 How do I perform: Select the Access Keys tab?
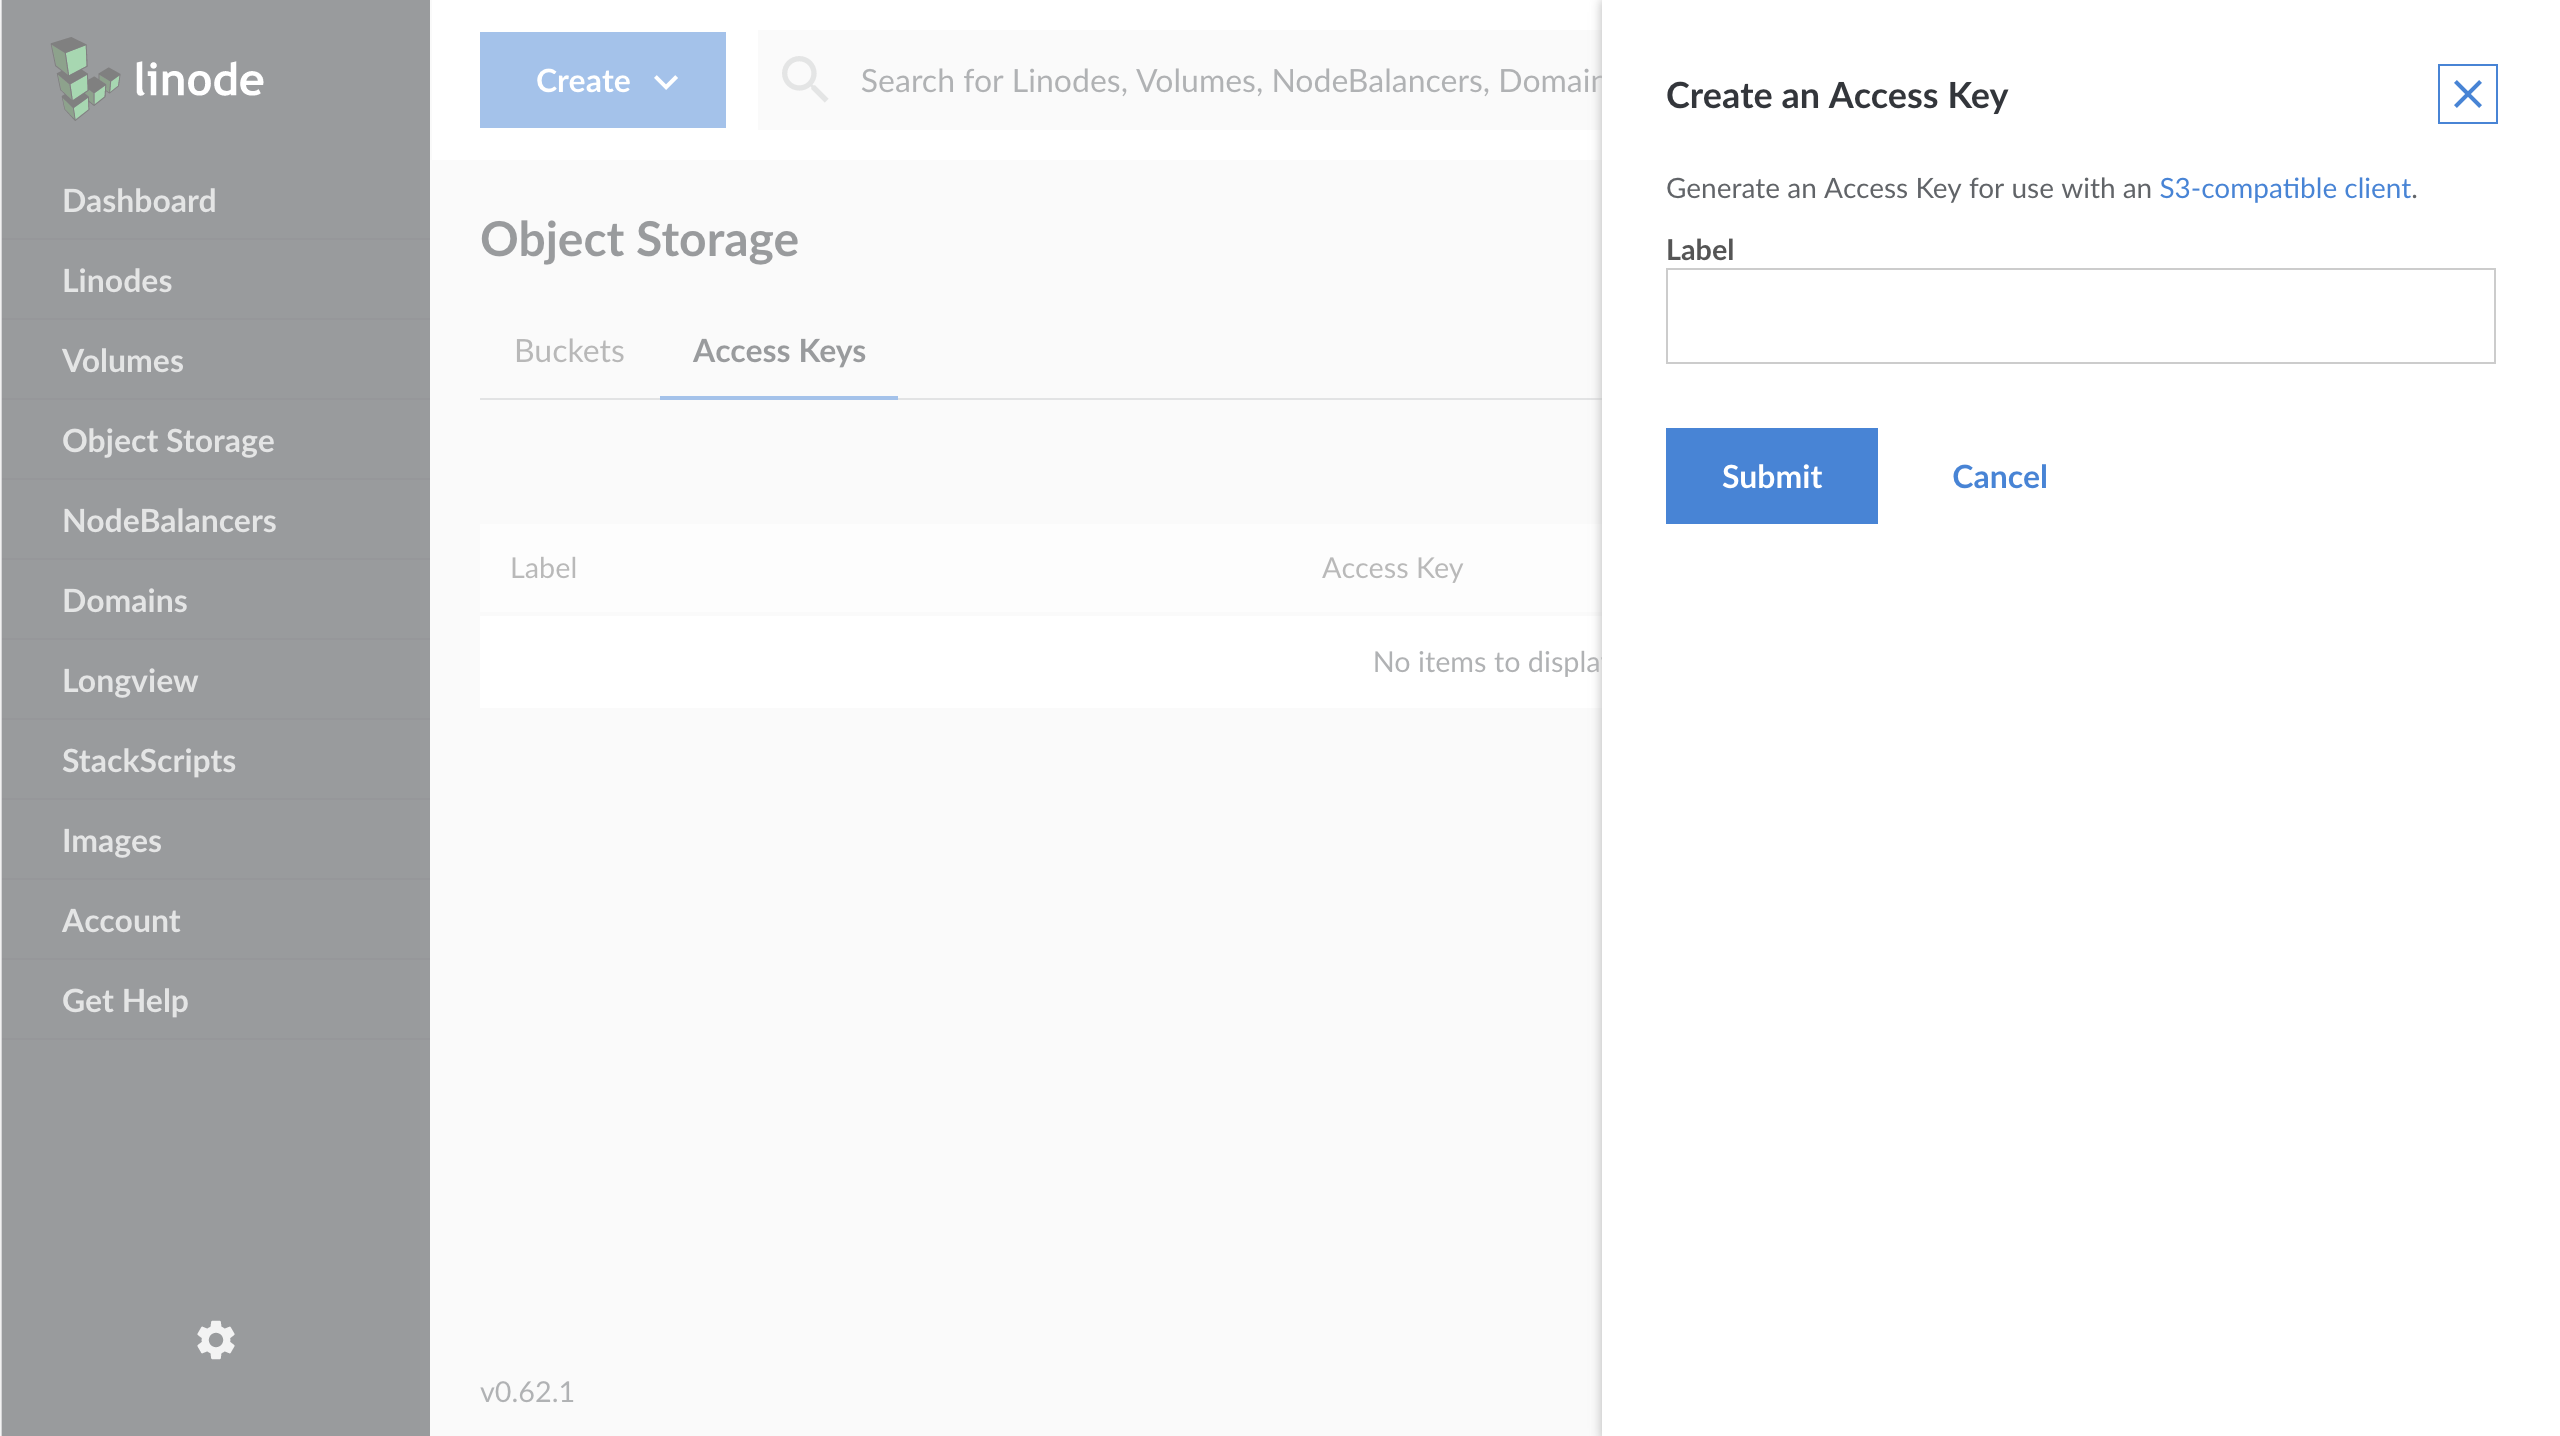781,350
